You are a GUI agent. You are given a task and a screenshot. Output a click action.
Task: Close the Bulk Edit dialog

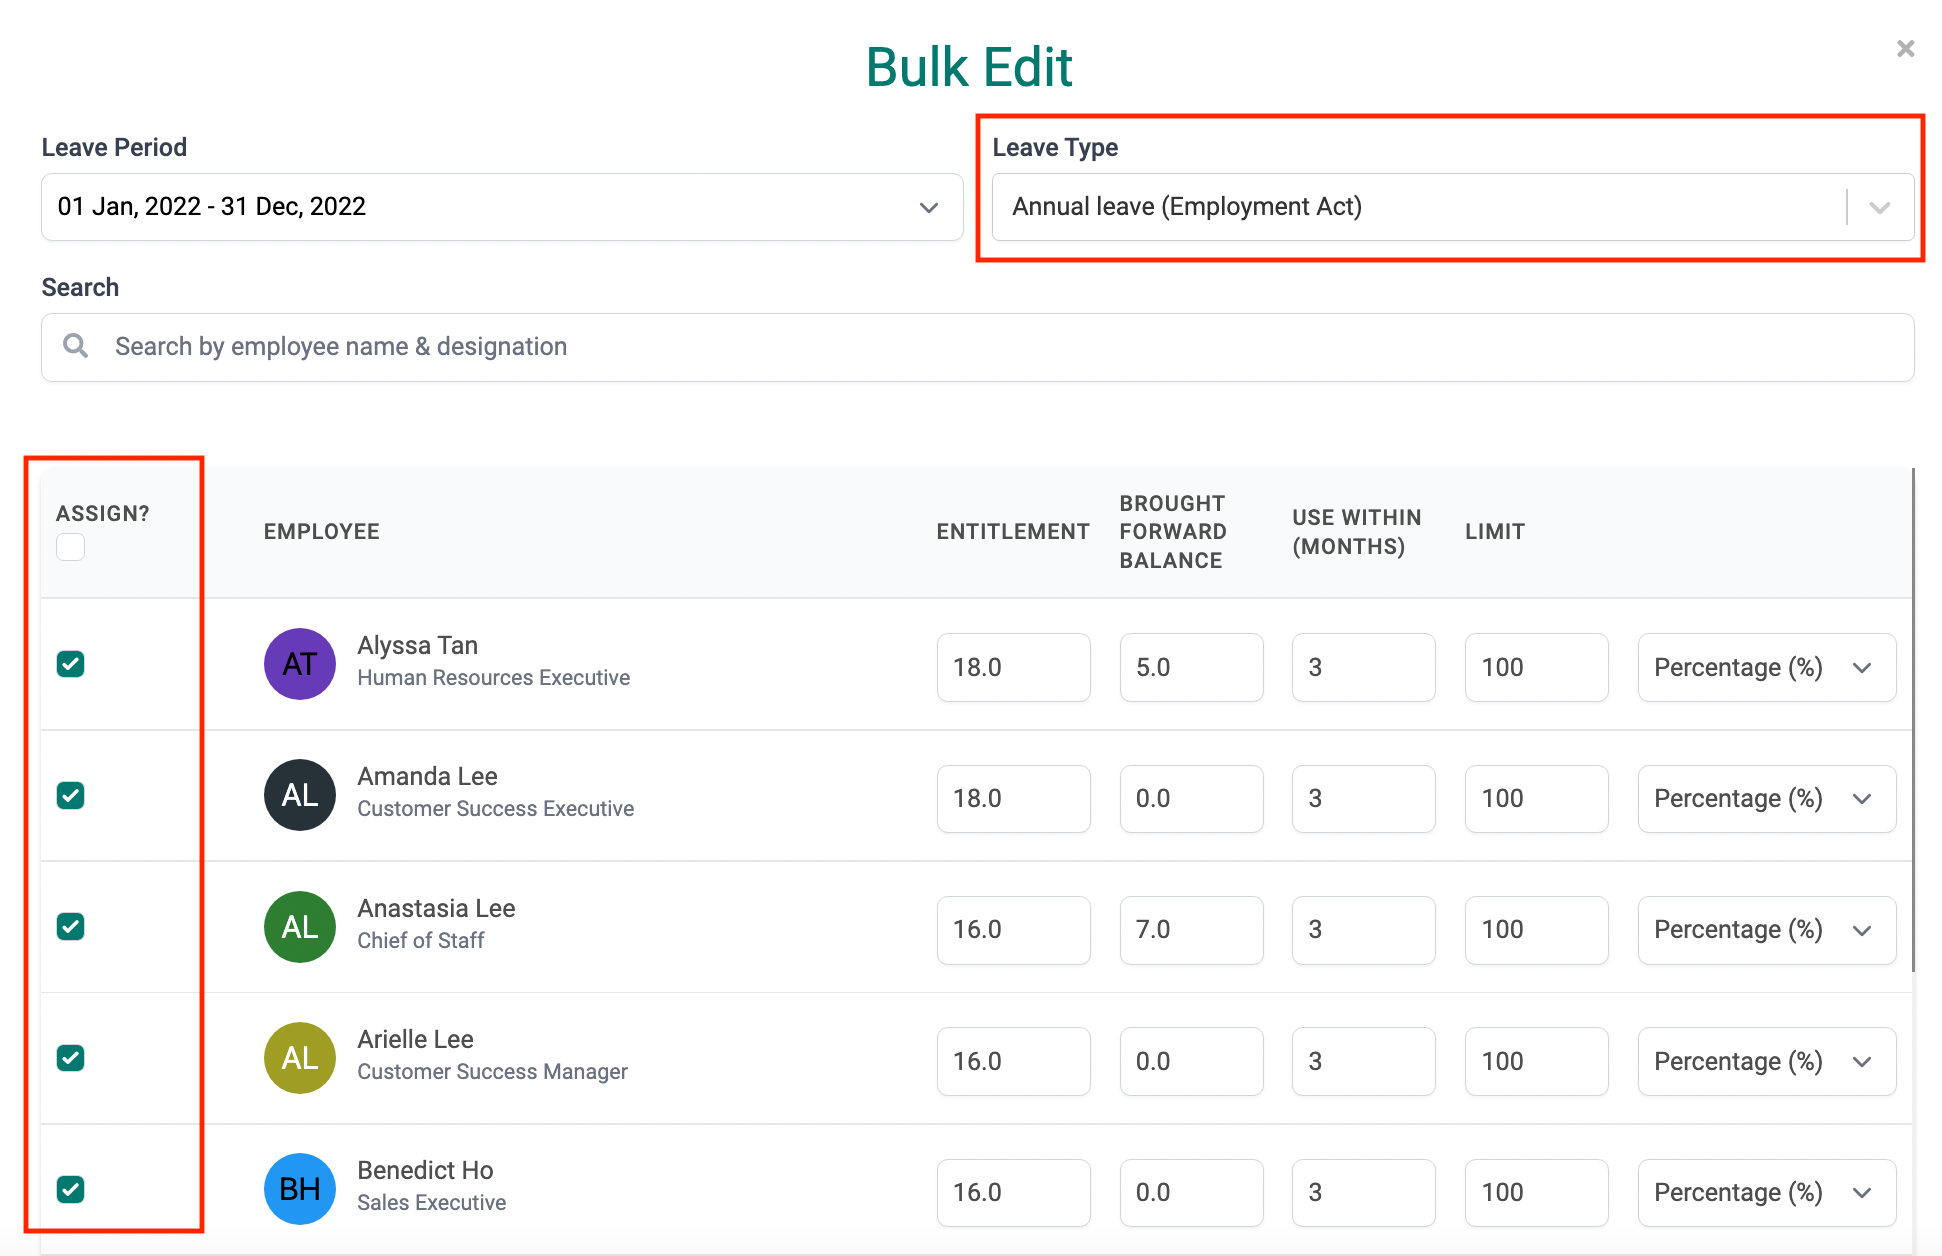click(x=1905, y=49)
